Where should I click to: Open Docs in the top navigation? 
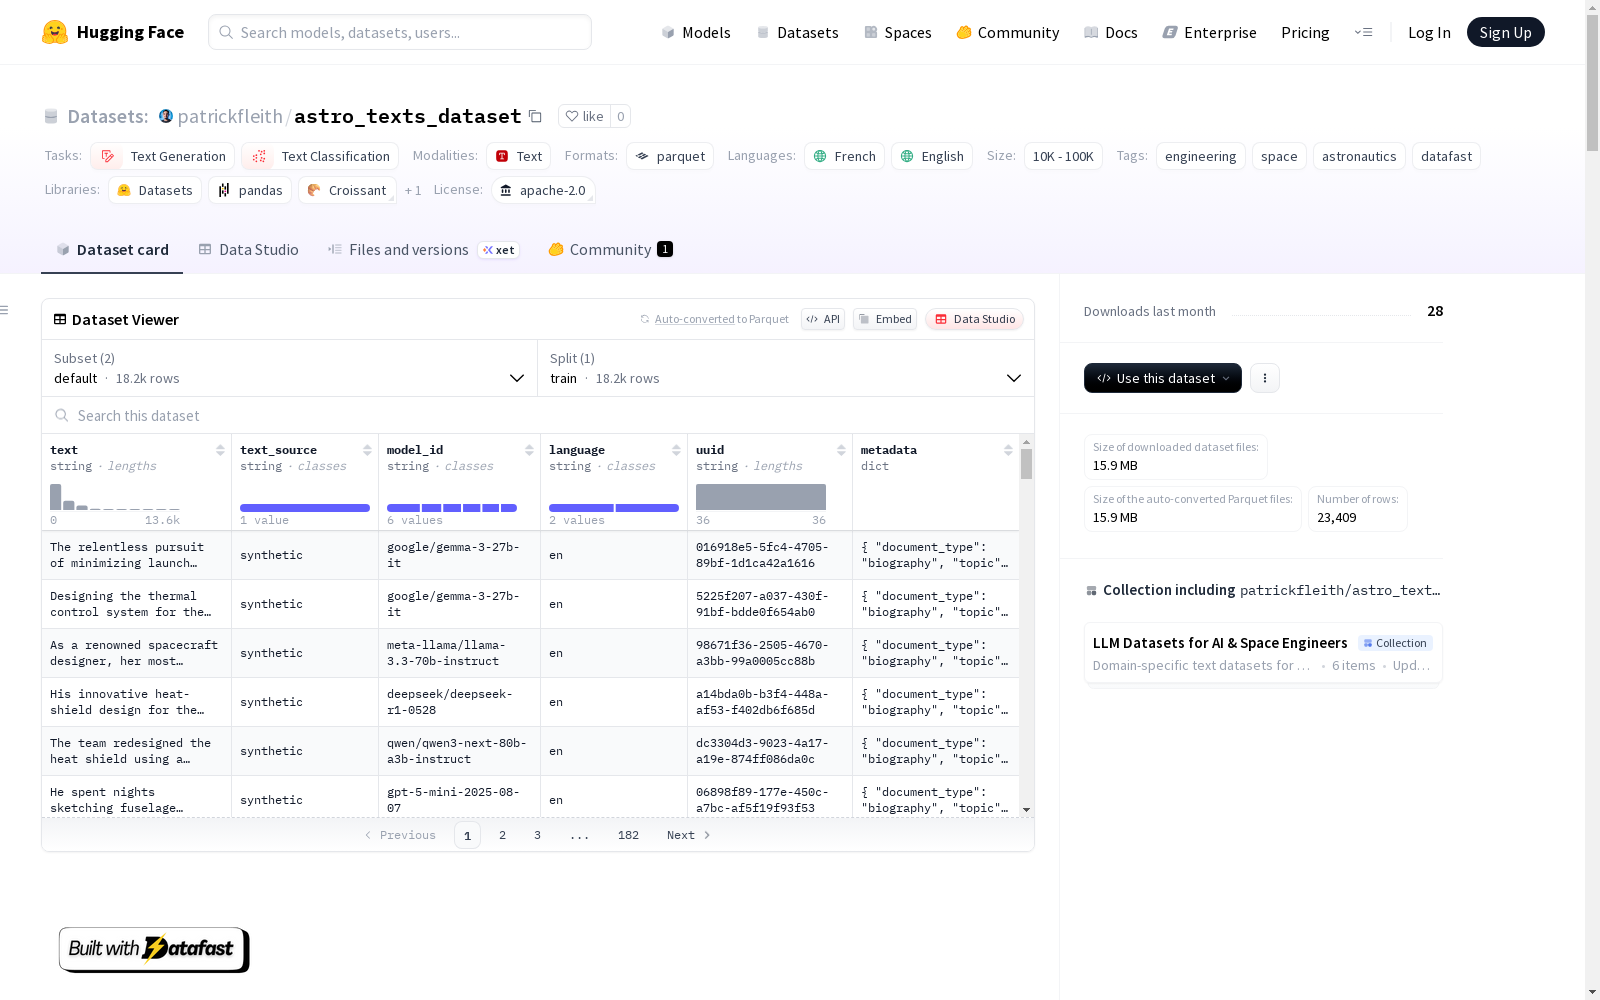(1110, 32)
